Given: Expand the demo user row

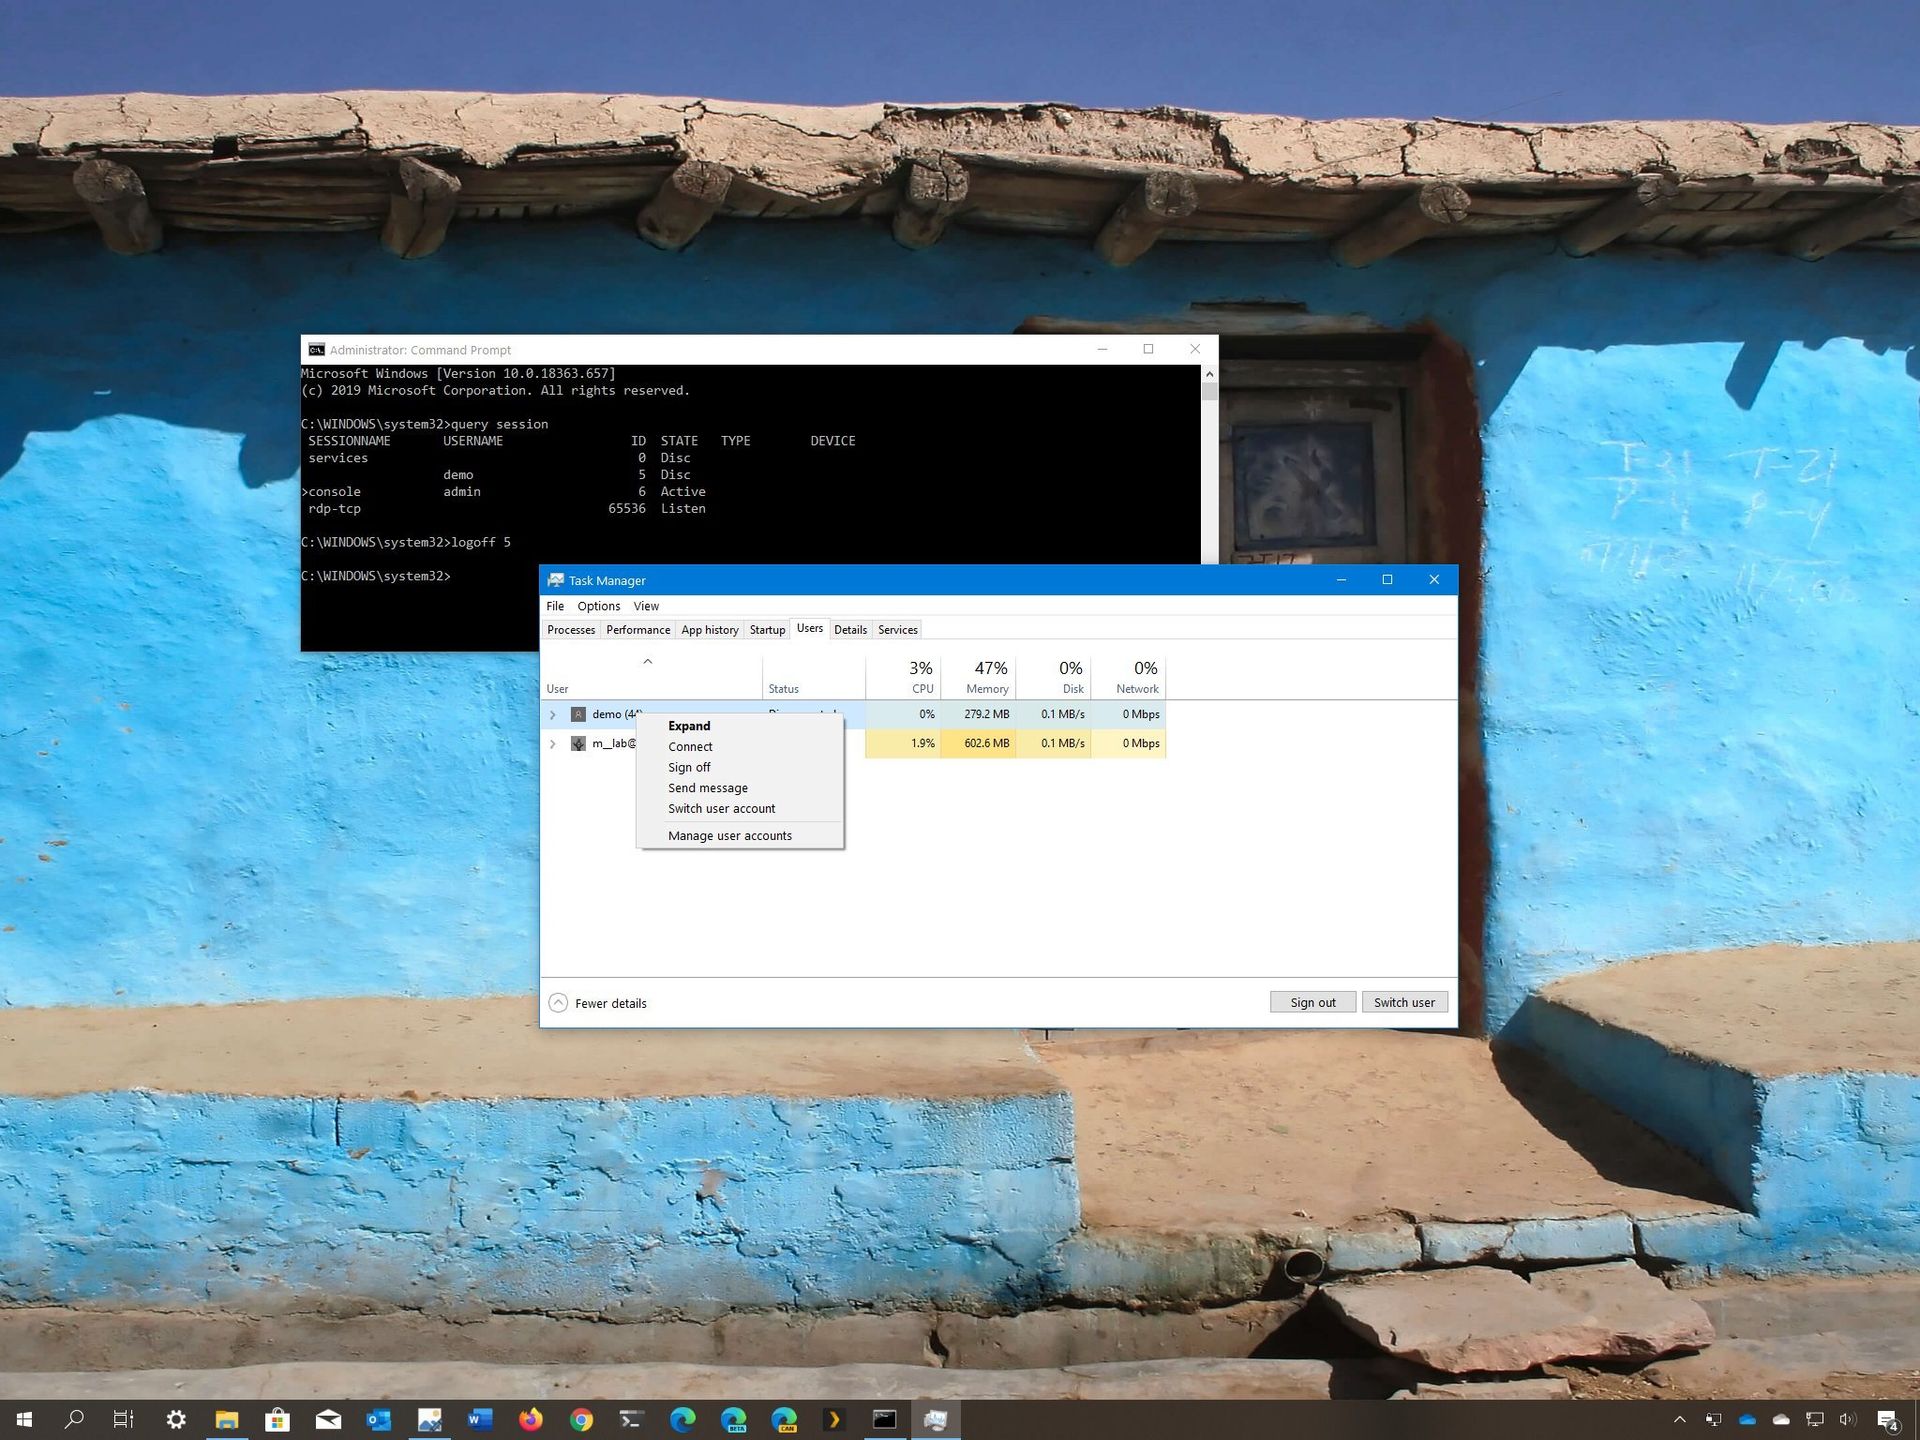Looking at the screenshot, I should point(554,714).
